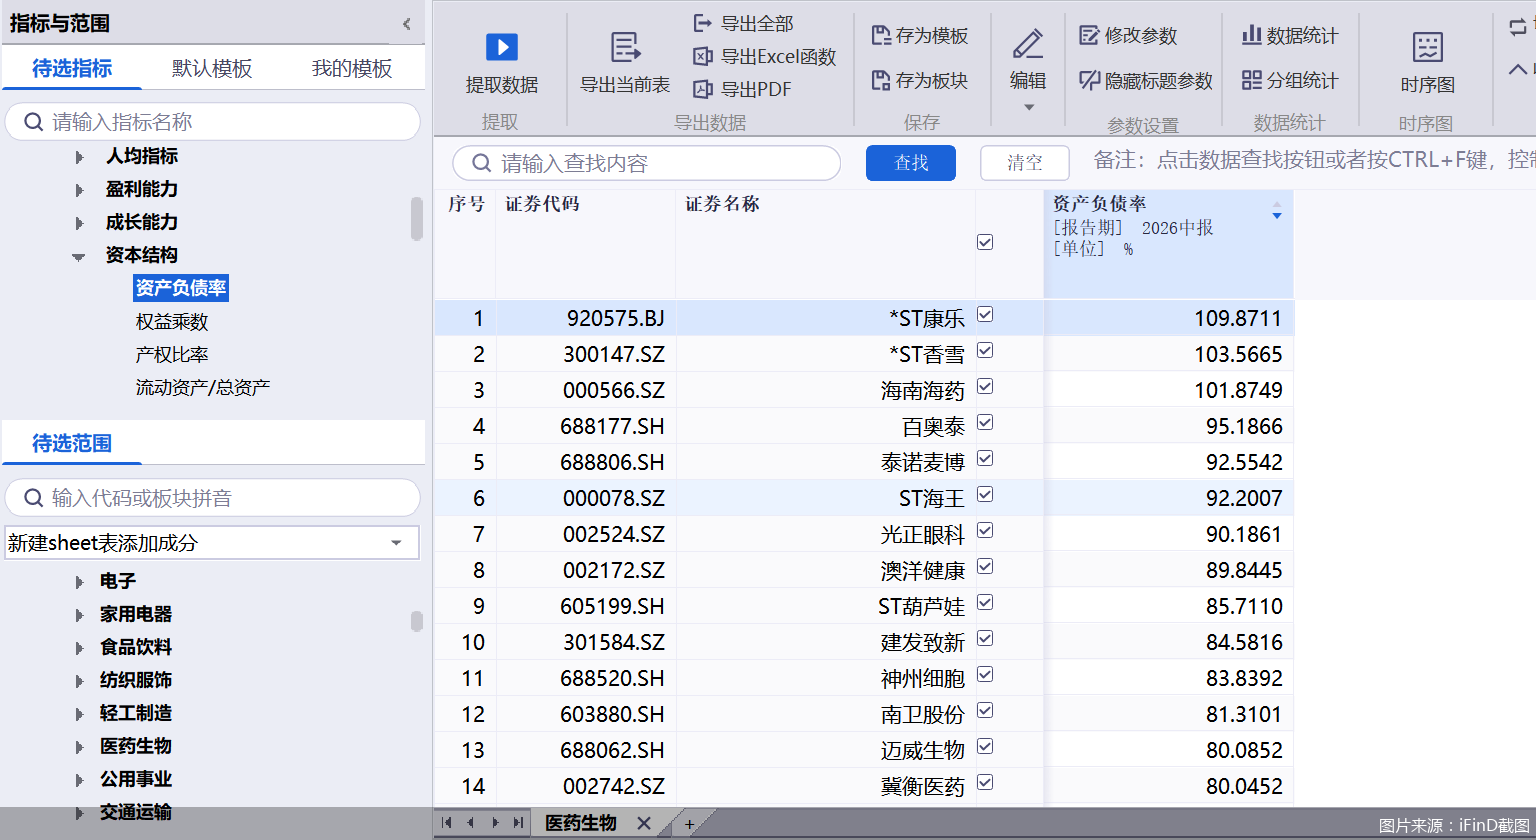The height and width of the screenshot is (840, 1536).
Task: Close the 医药生物 sheet tab
Action: (x=644, y=824)
